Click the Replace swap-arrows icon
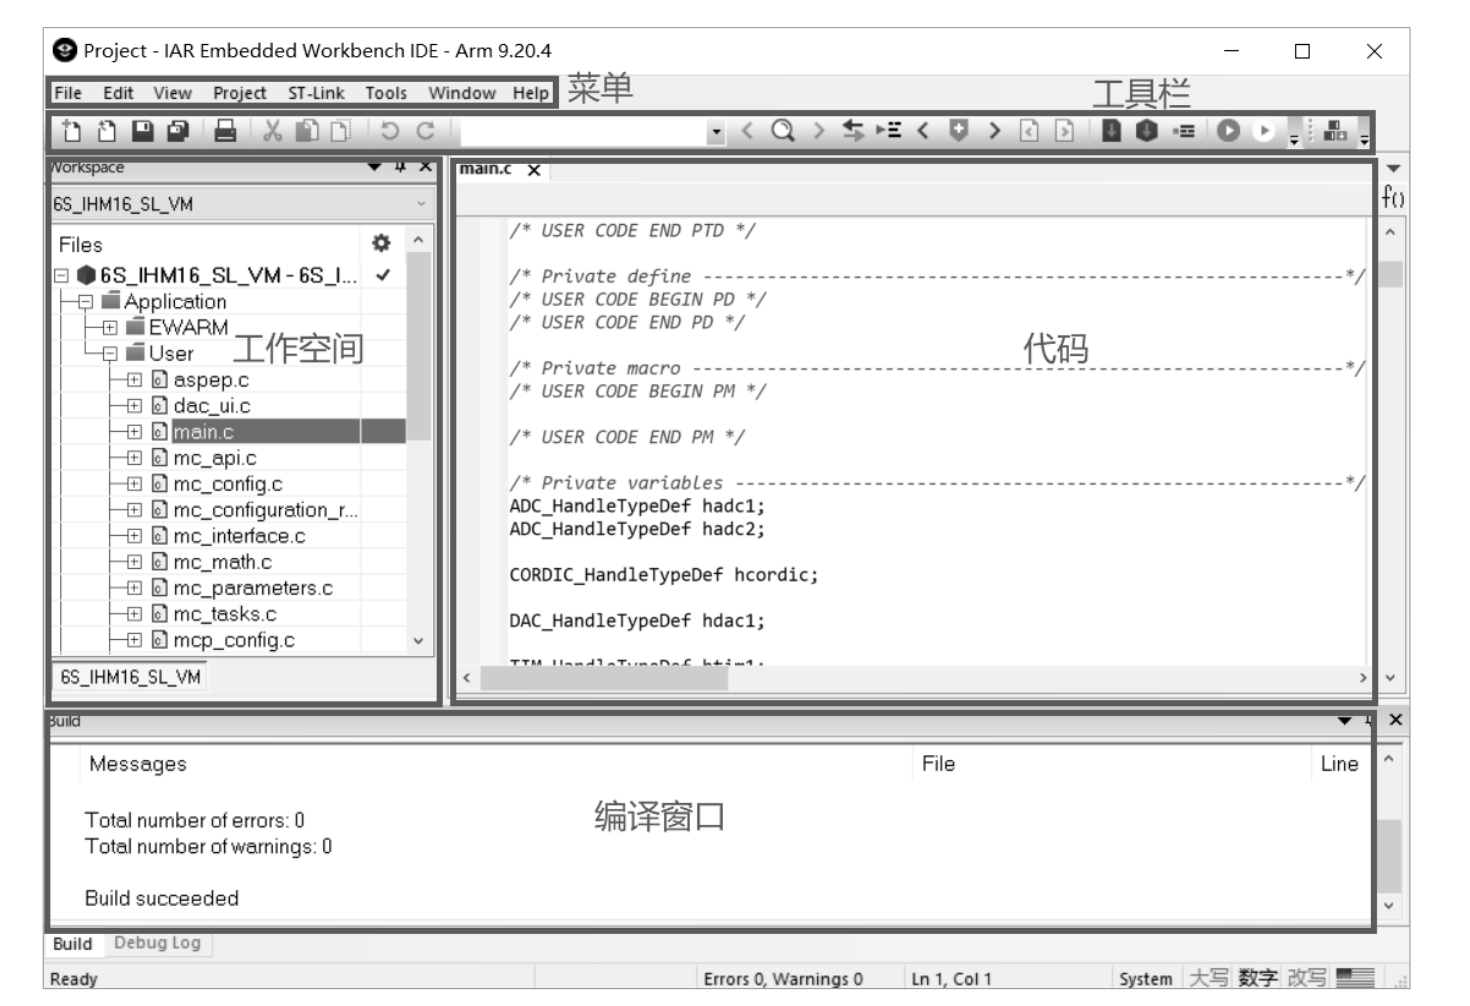This screenshot has height=1006, width=1470. 853,131
